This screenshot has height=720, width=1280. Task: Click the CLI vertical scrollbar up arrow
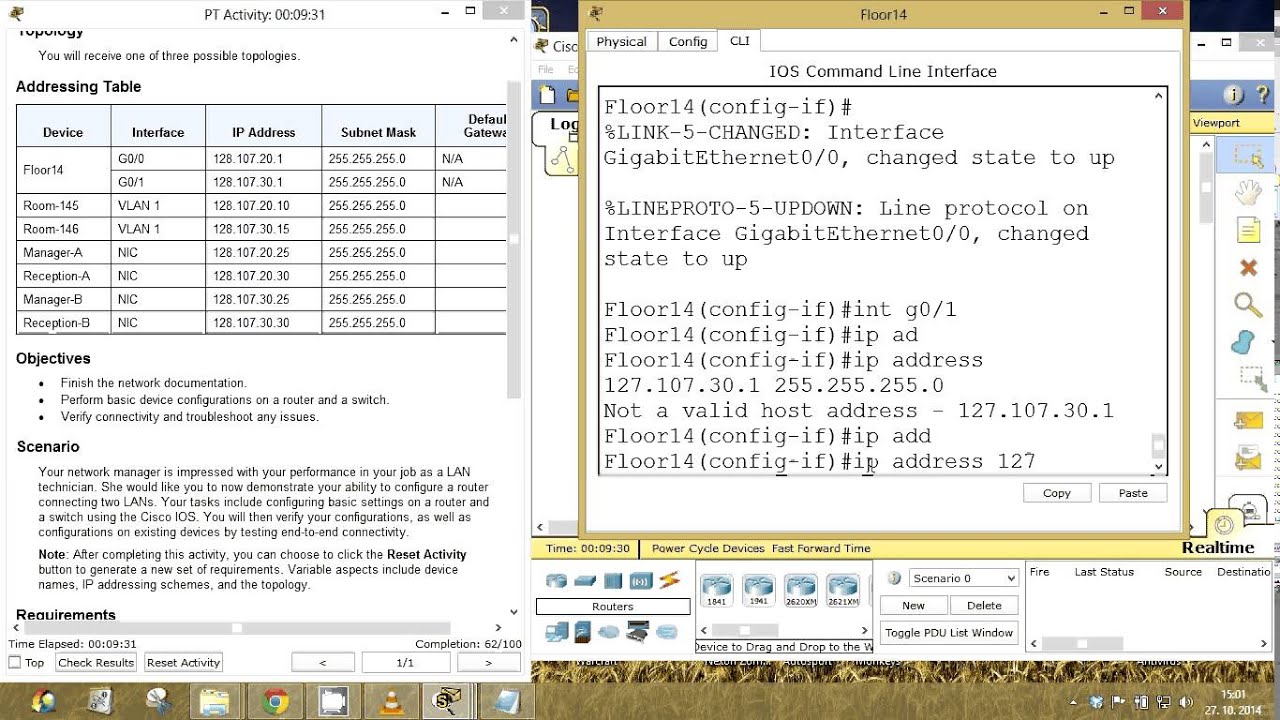click(x=1158, y=96)
